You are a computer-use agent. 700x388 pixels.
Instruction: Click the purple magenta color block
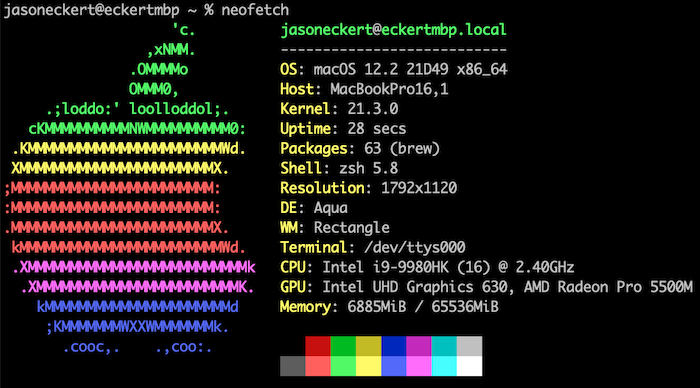419,346
